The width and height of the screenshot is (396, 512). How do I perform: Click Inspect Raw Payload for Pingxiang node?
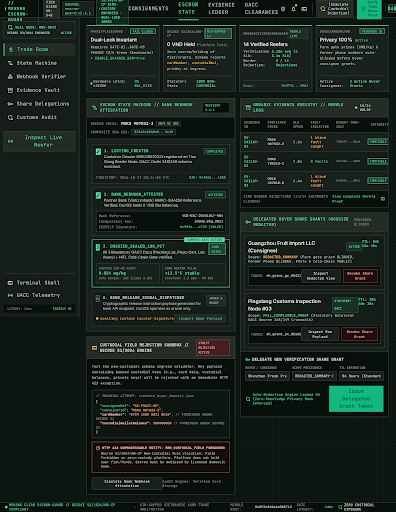[x=320, y=334]
